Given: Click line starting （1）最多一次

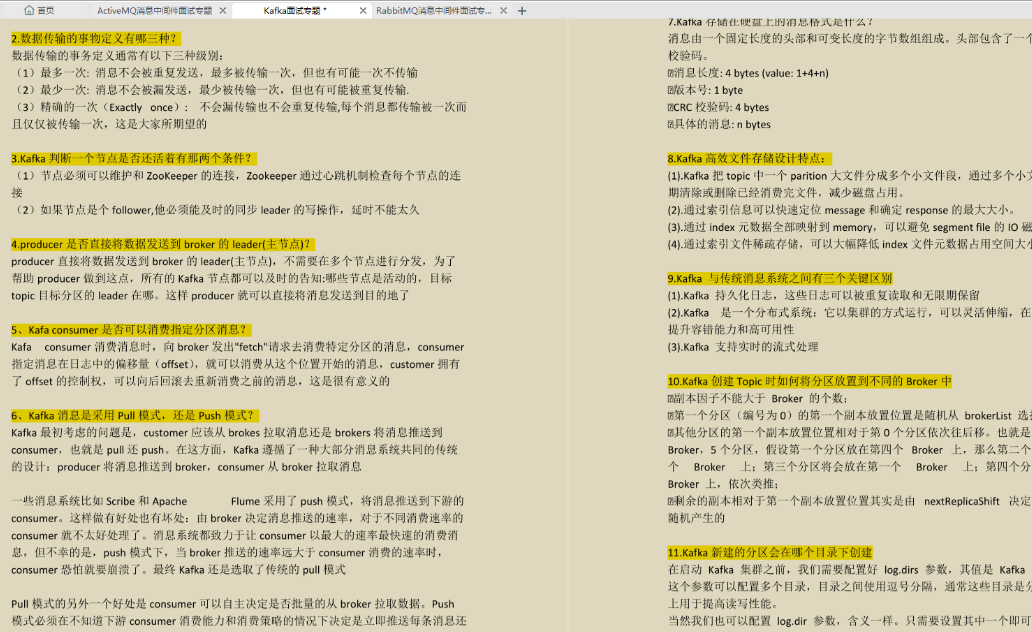Looking at the screenshot, I should pos(215,72).
